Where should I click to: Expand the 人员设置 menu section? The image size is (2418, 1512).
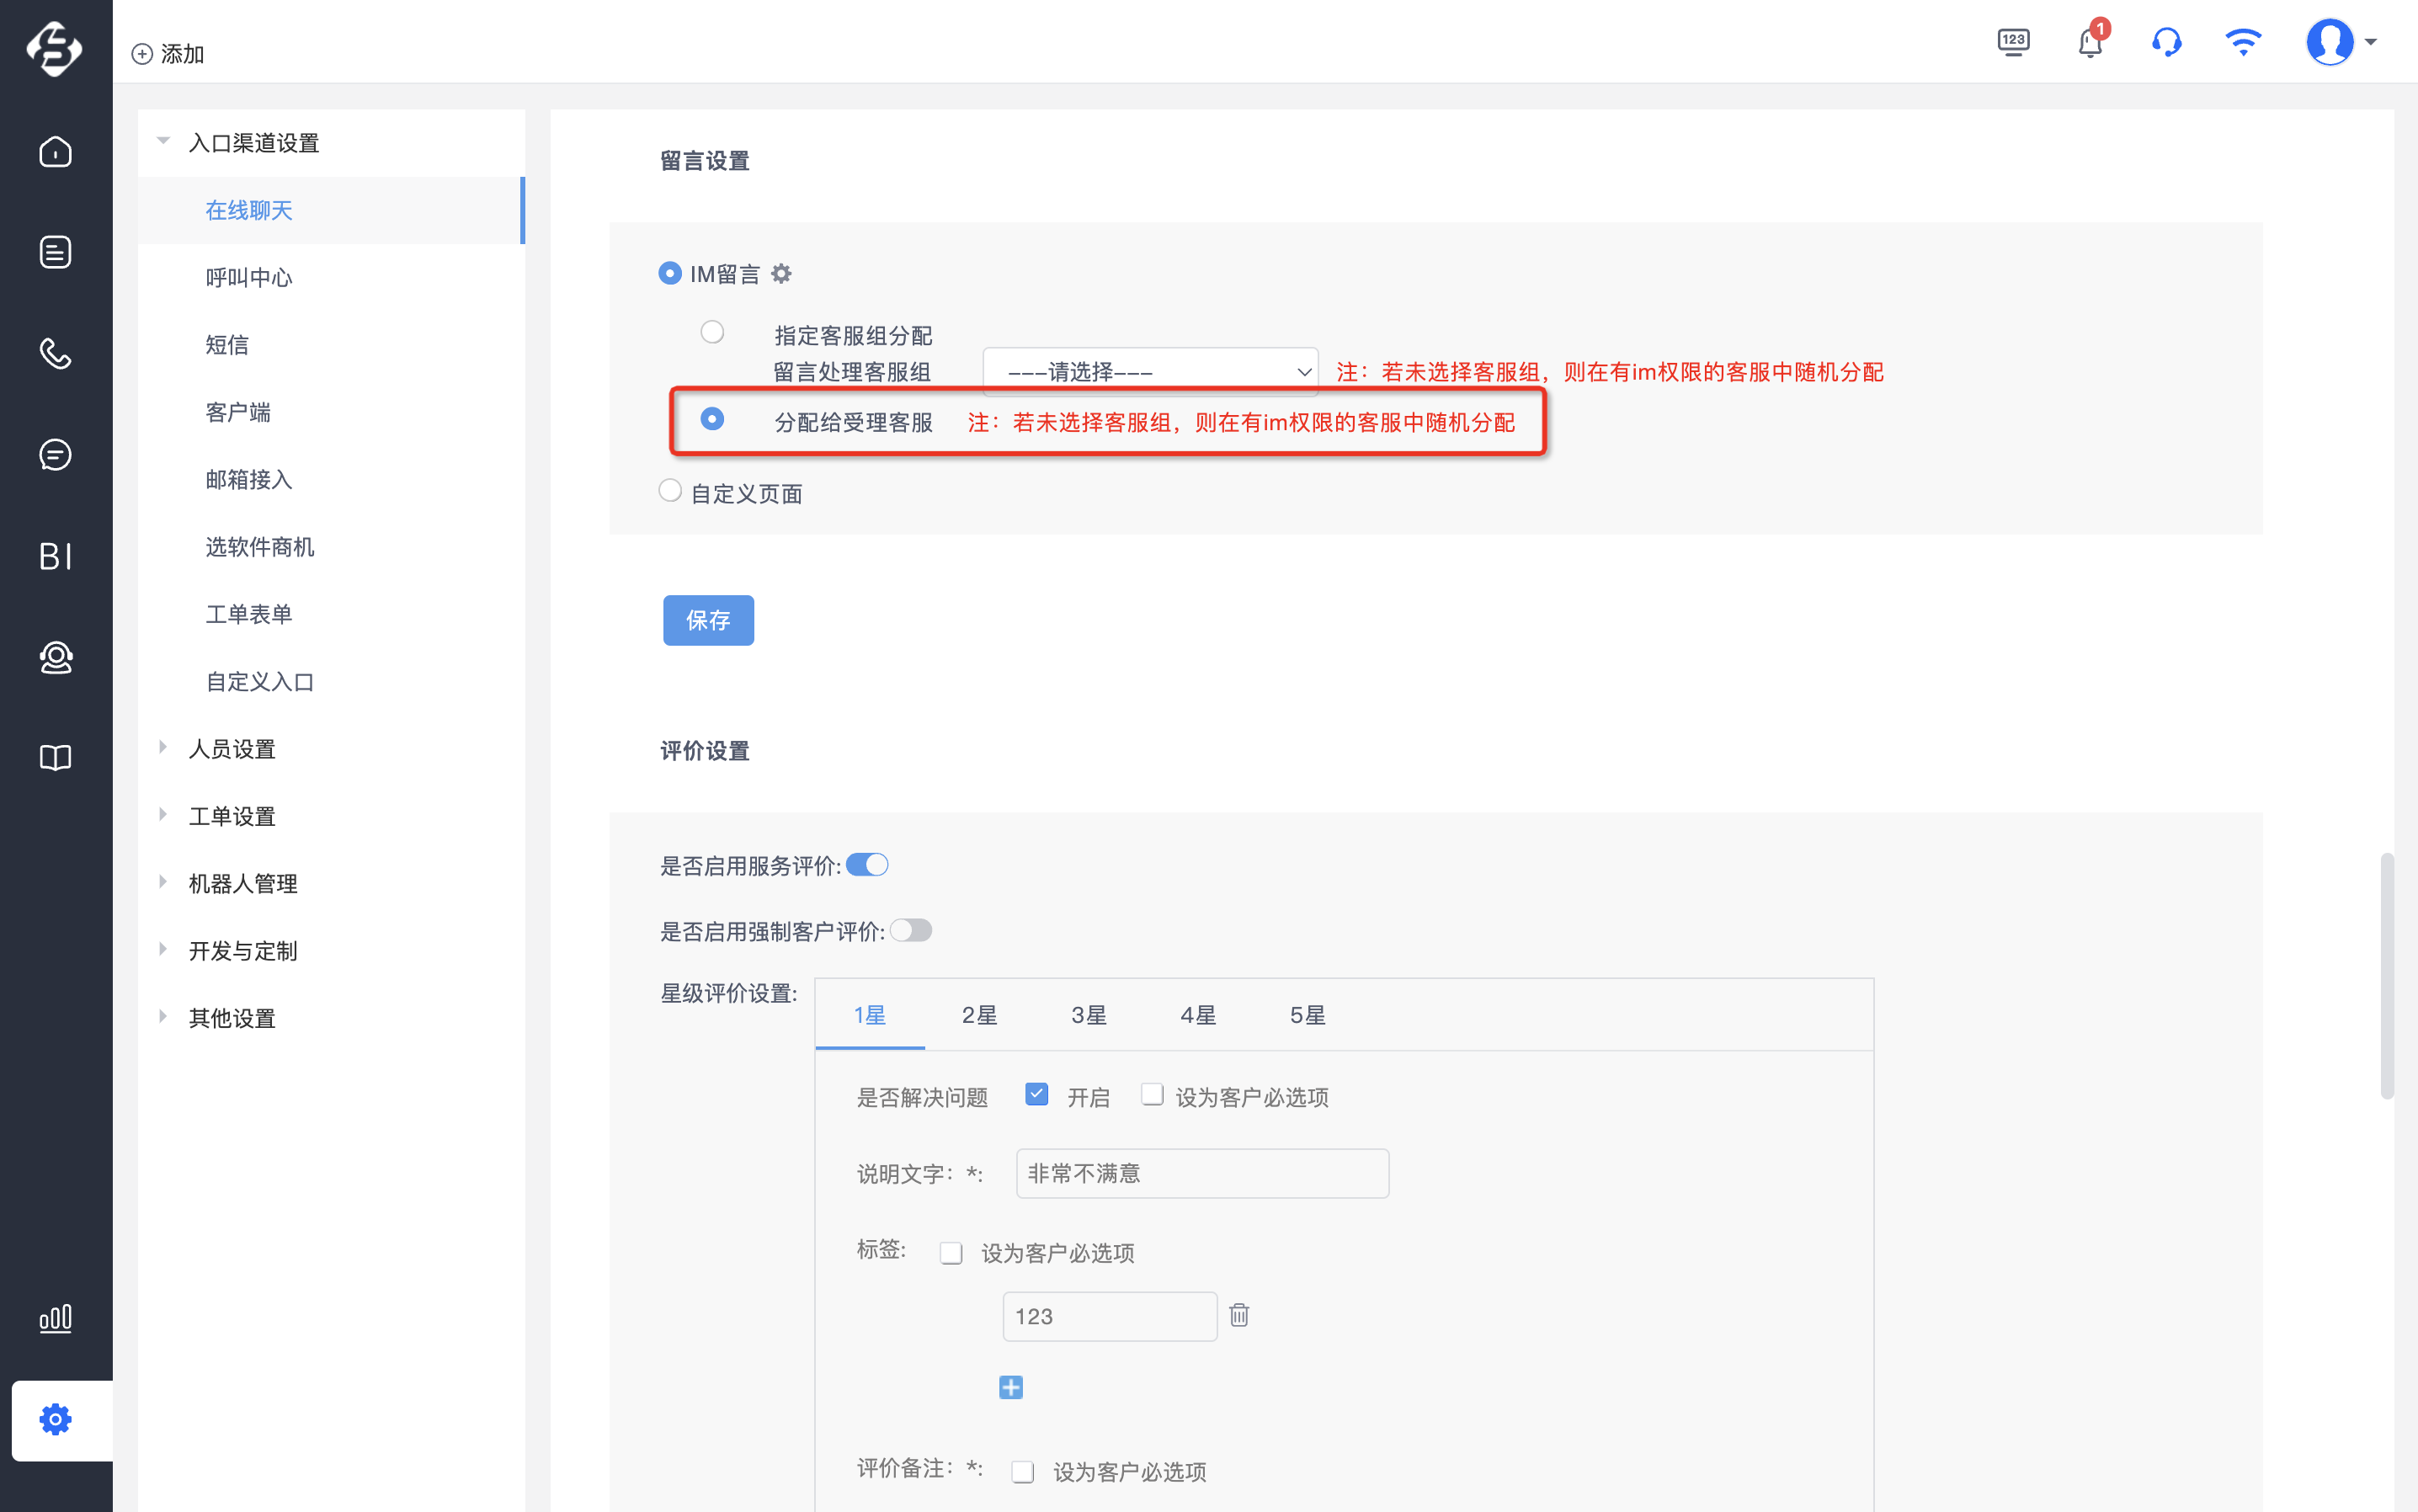coord(232,749)
